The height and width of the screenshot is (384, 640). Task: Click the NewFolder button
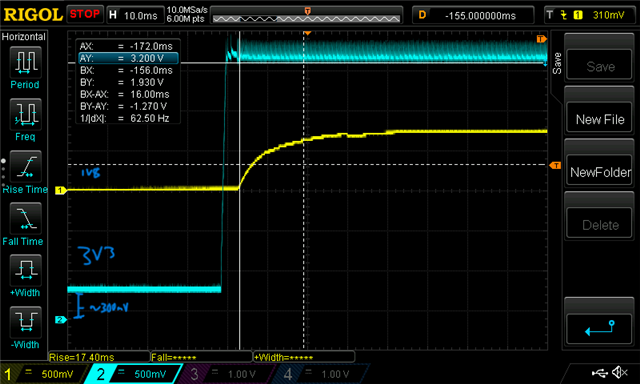click(x=600, y=172)
